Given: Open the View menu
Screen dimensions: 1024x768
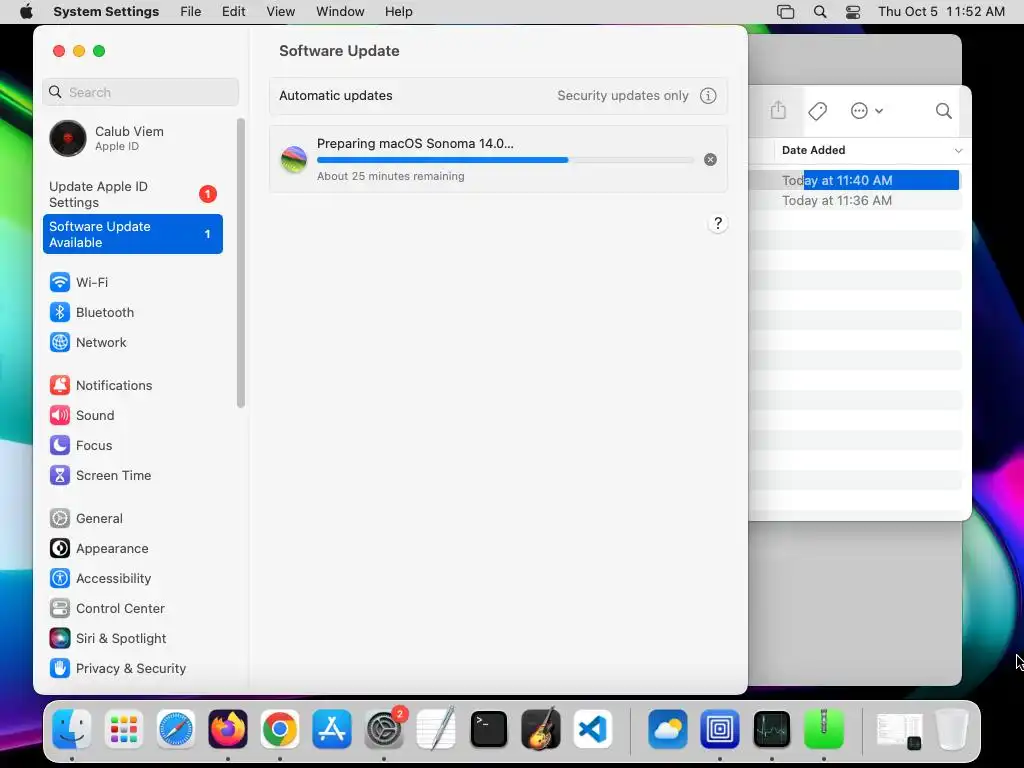Looking at the screenshot, I should tap(281, 12).
